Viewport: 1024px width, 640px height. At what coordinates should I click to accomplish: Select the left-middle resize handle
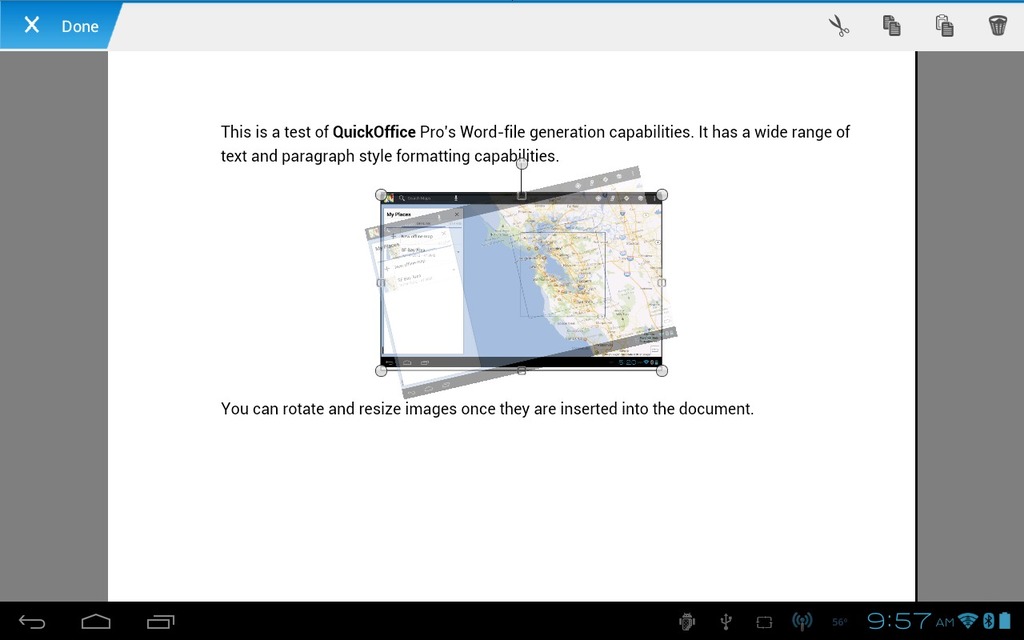pyautogui.click(x=381, y=283)
